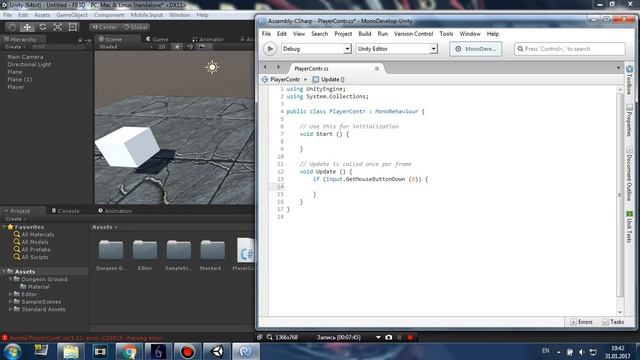The image size is (640, 360).
Task: Switch to the Game tab
Action: (x=157, y=39)
